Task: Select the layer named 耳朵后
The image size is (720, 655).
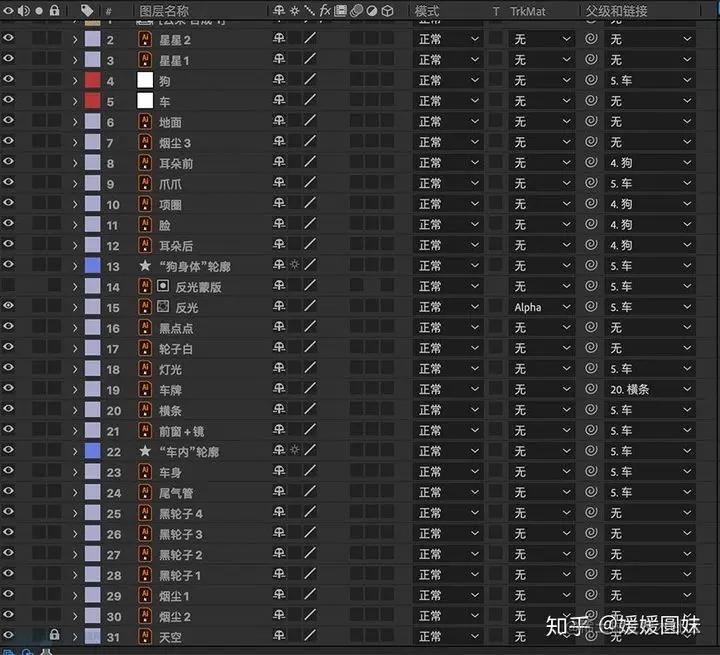Action: tap(176, 246)
